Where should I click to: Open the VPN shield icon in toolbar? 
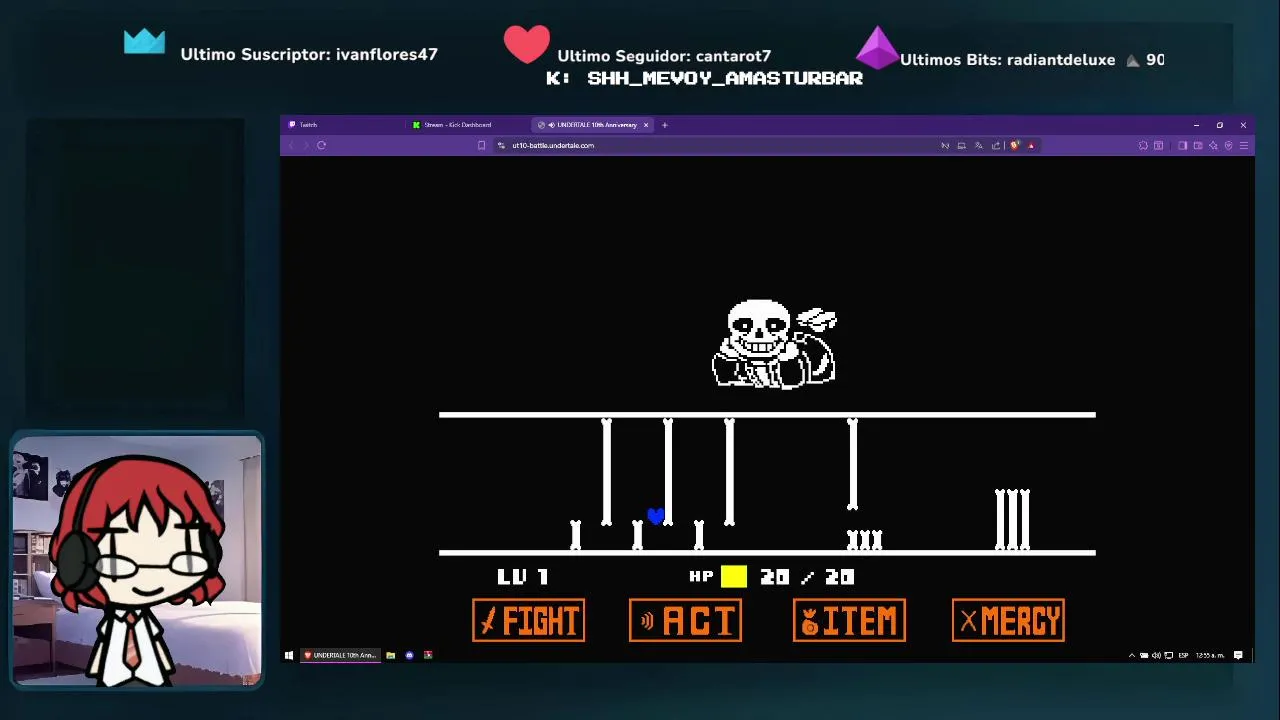(1228, 145)
